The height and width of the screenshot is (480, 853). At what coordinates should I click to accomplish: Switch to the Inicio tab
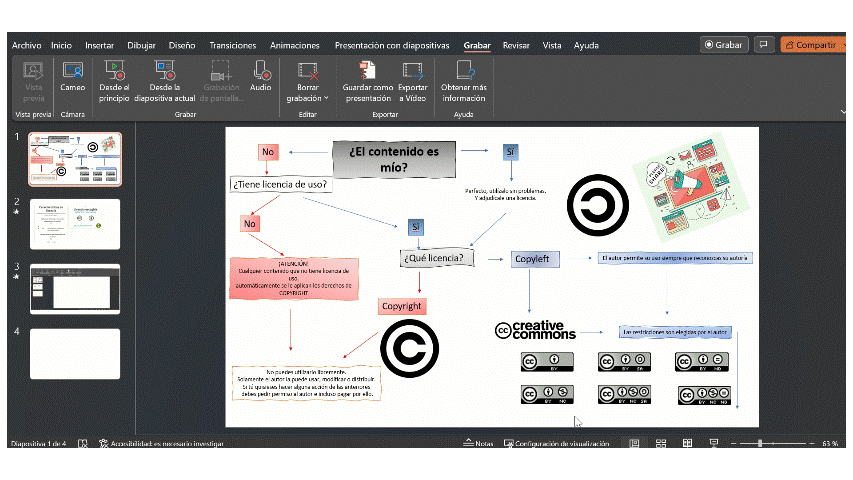(x=61, y=46)
